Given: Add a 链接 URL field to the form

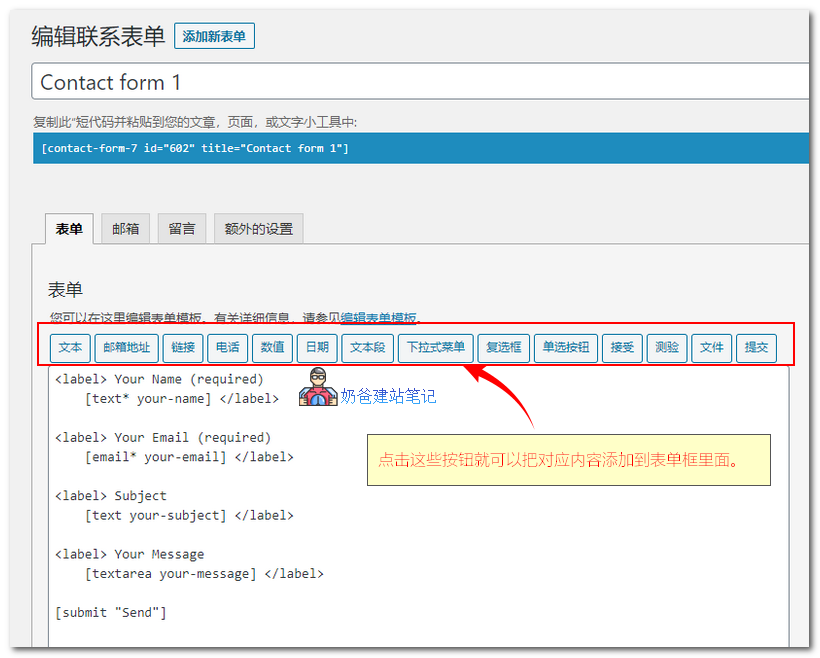Looking at the screenshot, I should tap(183, 348).
